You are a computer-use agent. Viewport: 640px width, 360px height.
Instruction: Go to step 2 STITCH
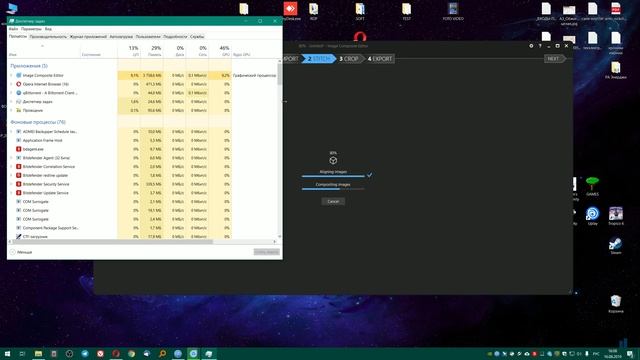(x=318, y=59)
